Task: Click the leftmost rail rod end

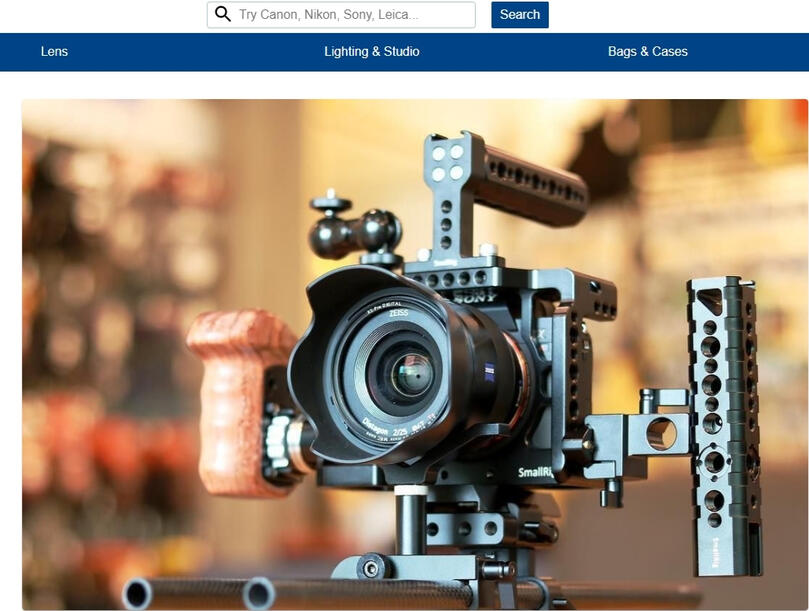Action: 137,594
